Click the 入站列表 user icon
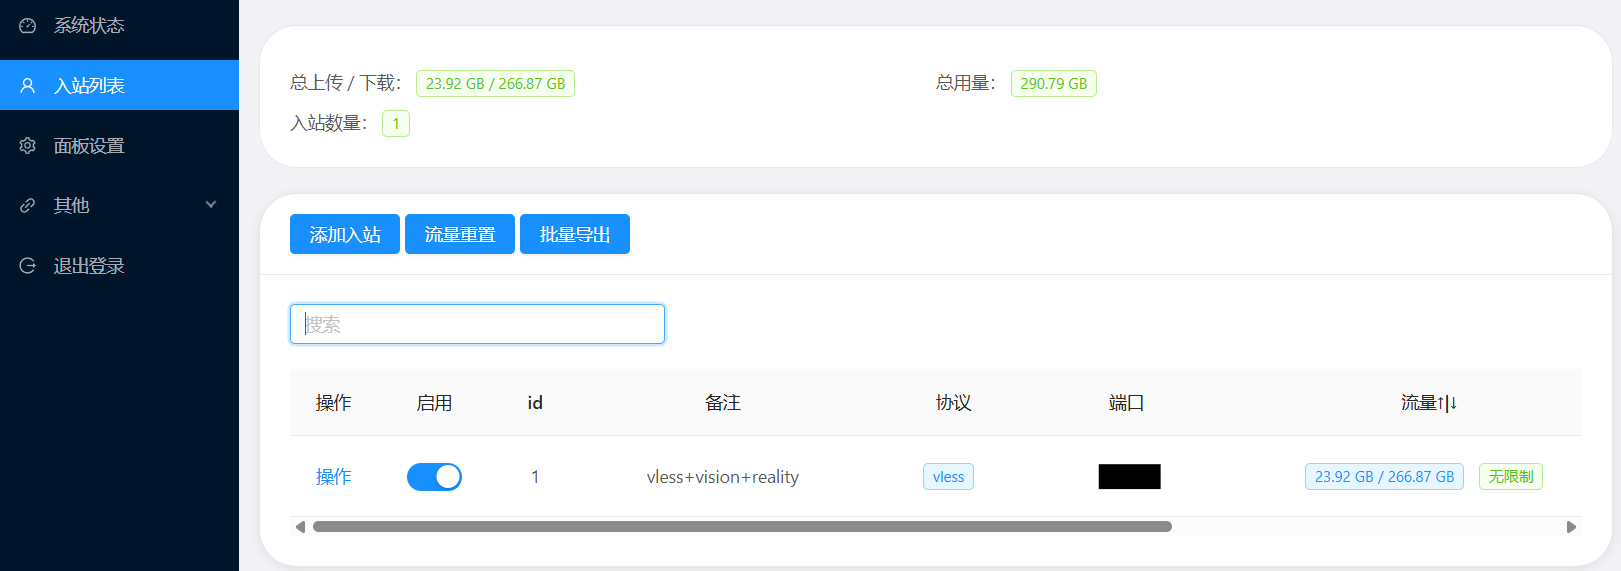 pyautogui.click(x=28, y=86)
